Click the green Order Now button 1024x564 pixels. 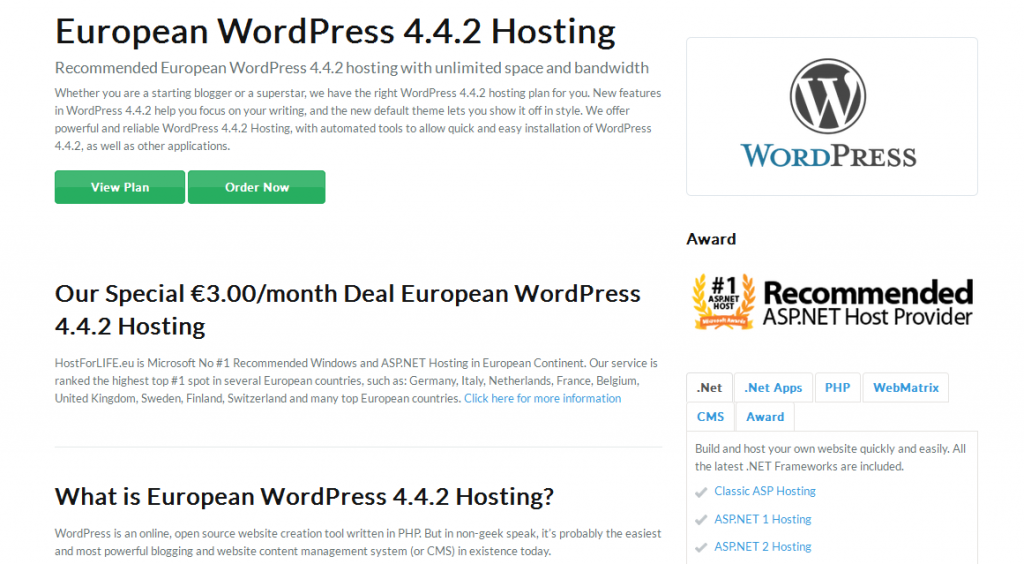tap(257, 187)
